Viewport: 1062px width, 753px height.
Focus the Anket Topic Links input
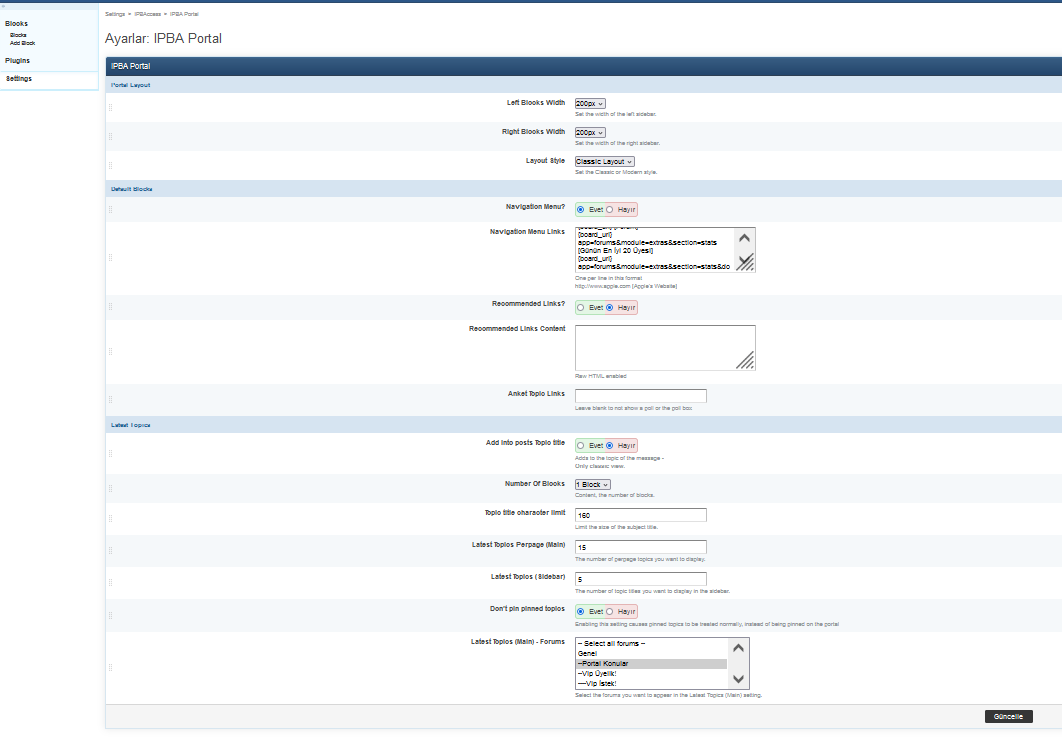coord(641,396)
